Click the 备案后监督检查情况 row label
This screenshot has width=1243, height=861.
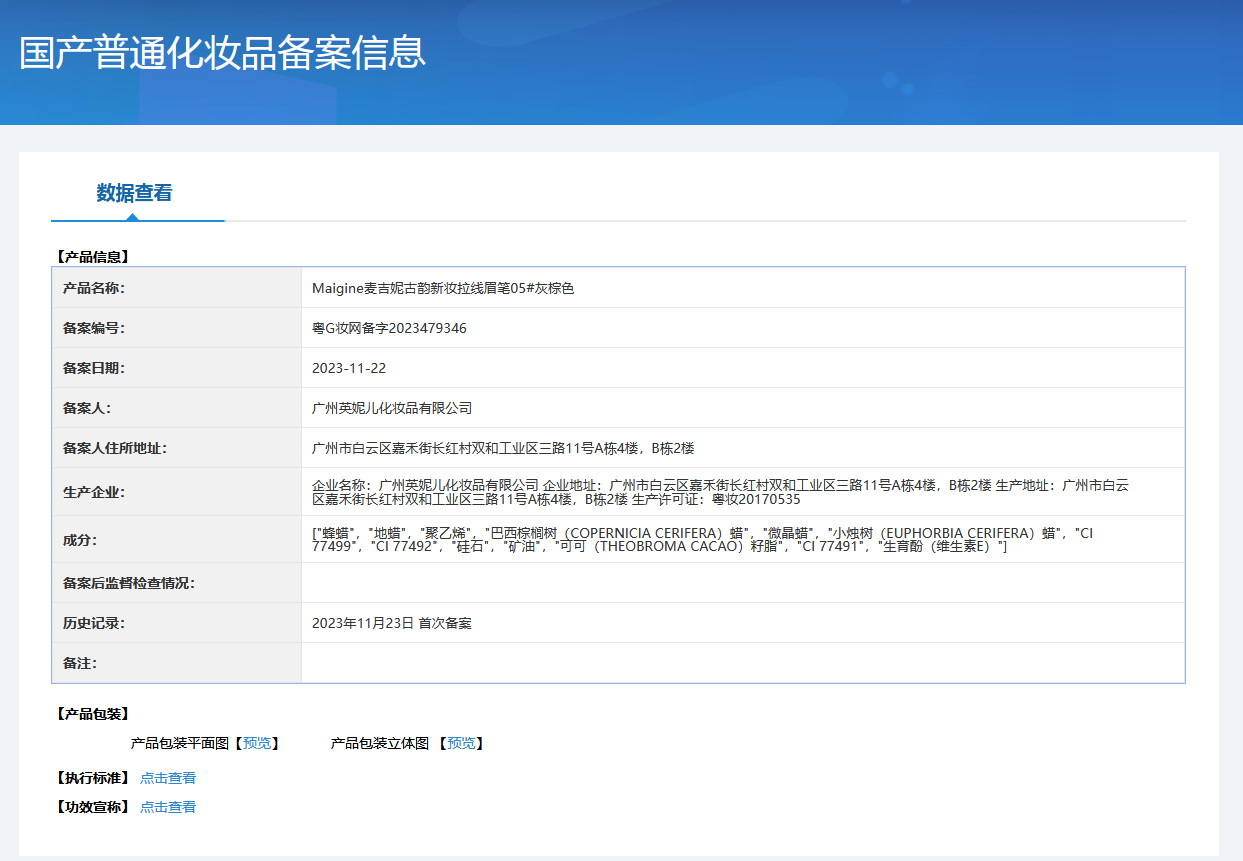pos(129,583)
